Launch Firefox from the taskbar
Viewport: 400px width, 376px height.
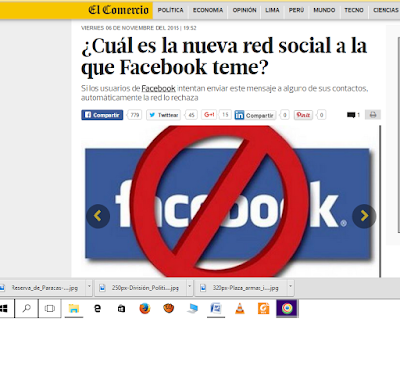click(145, 309)
